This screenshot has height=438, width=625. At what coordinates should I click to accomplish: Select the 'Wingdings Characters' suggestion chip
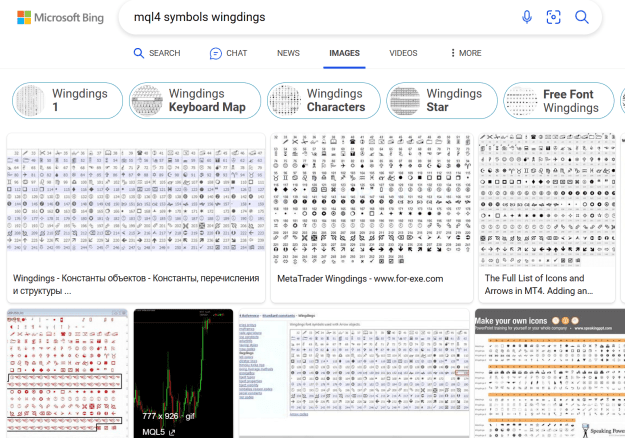[324, 100]
